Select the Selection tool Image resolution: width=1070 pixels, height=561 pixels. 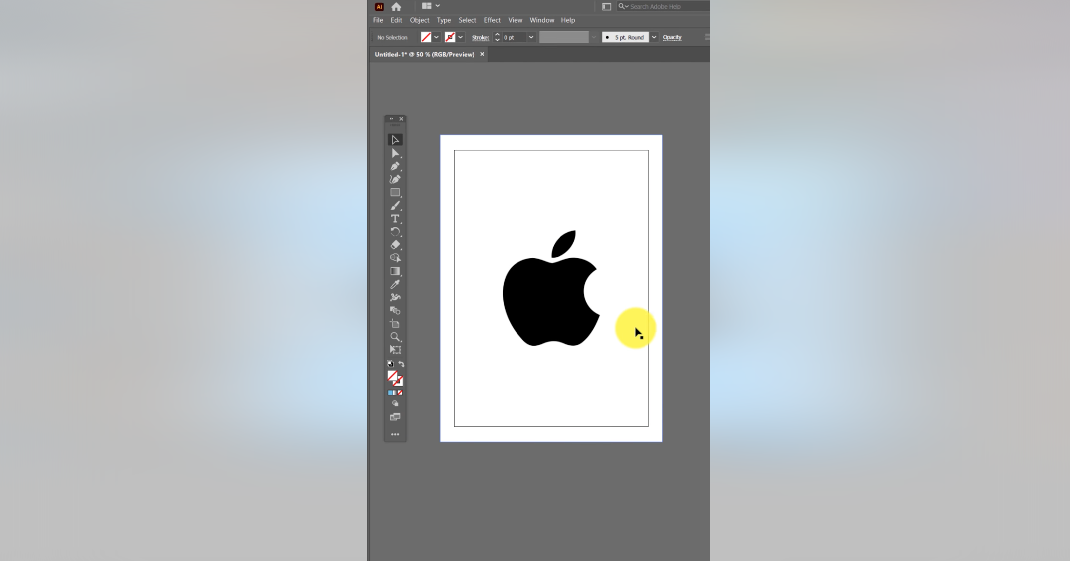[395, 140]
